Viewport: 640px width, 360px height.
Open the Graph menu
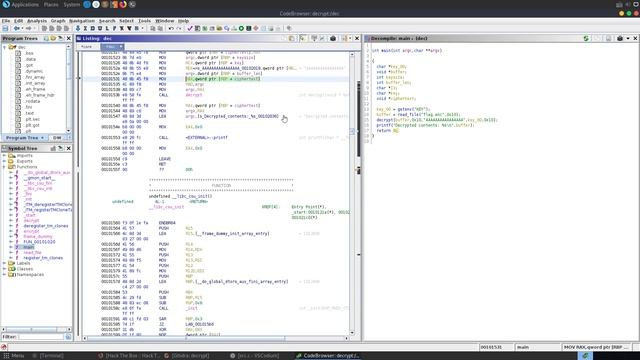[x=58, y=21]
